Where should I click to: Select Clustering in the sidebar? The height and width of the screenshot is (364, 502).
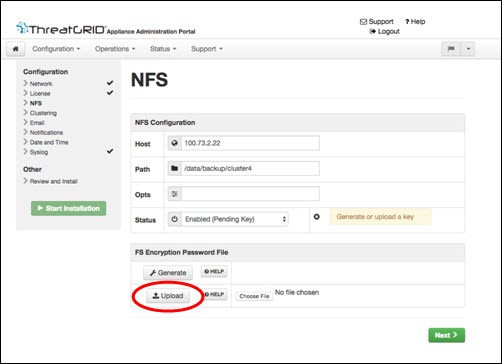click(43, 113)
